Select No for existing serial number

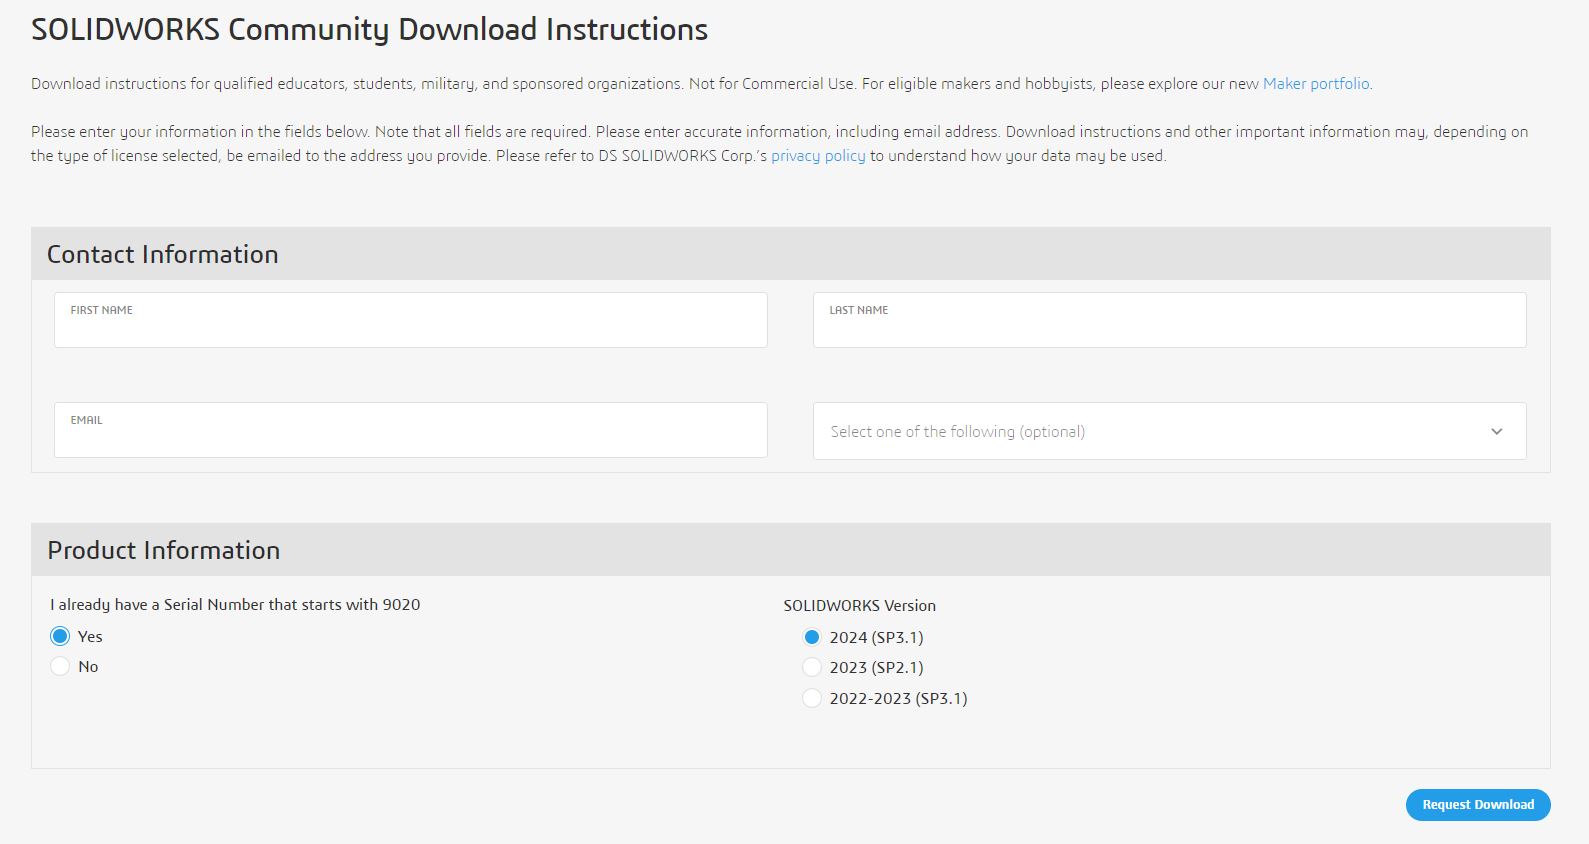pyautogui.click(x=60, y=666)
